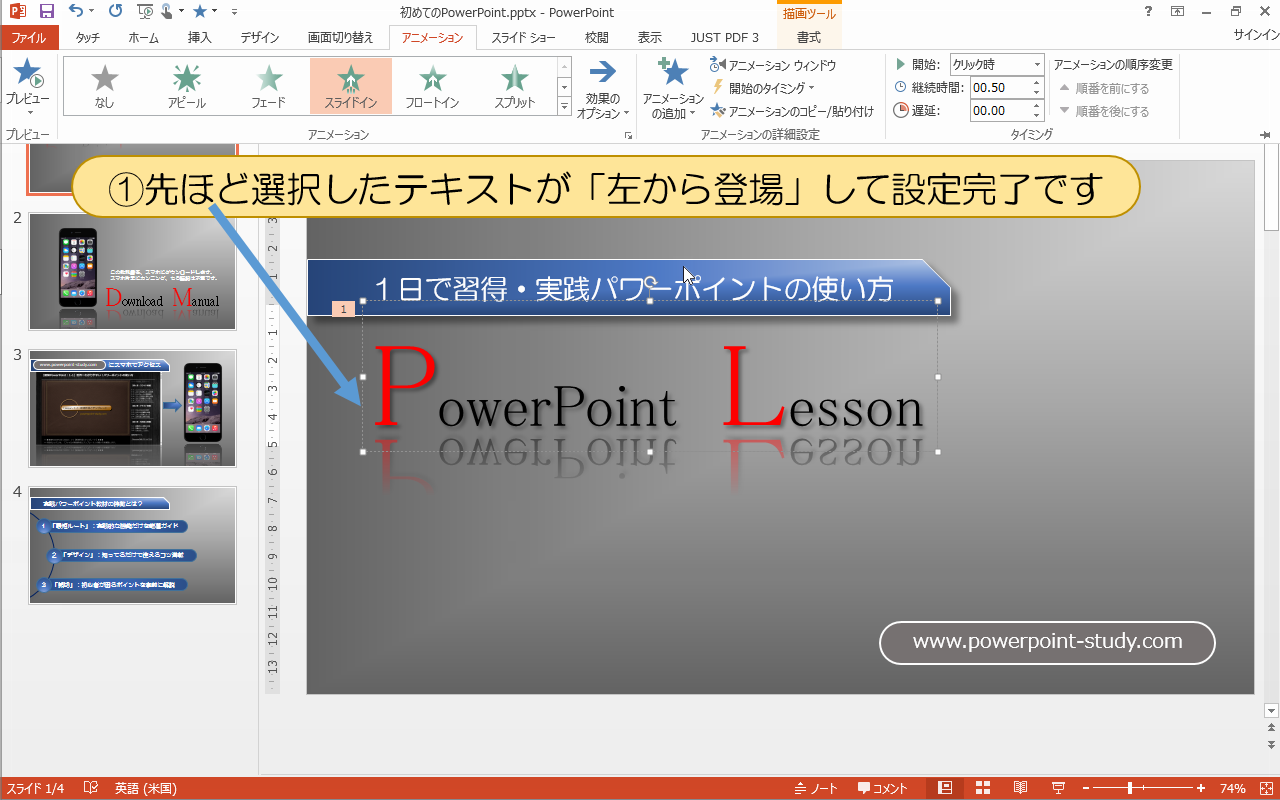Switch to the Slide Show (スライド ショー) tab
Image resolution: width=1280 pixels, height=800 pixels.
click(523, 38)
